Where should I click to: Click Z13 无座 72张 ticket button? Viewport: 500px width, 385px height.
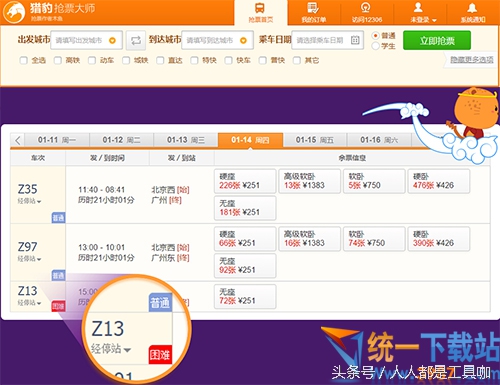click(x=245, y=296)
